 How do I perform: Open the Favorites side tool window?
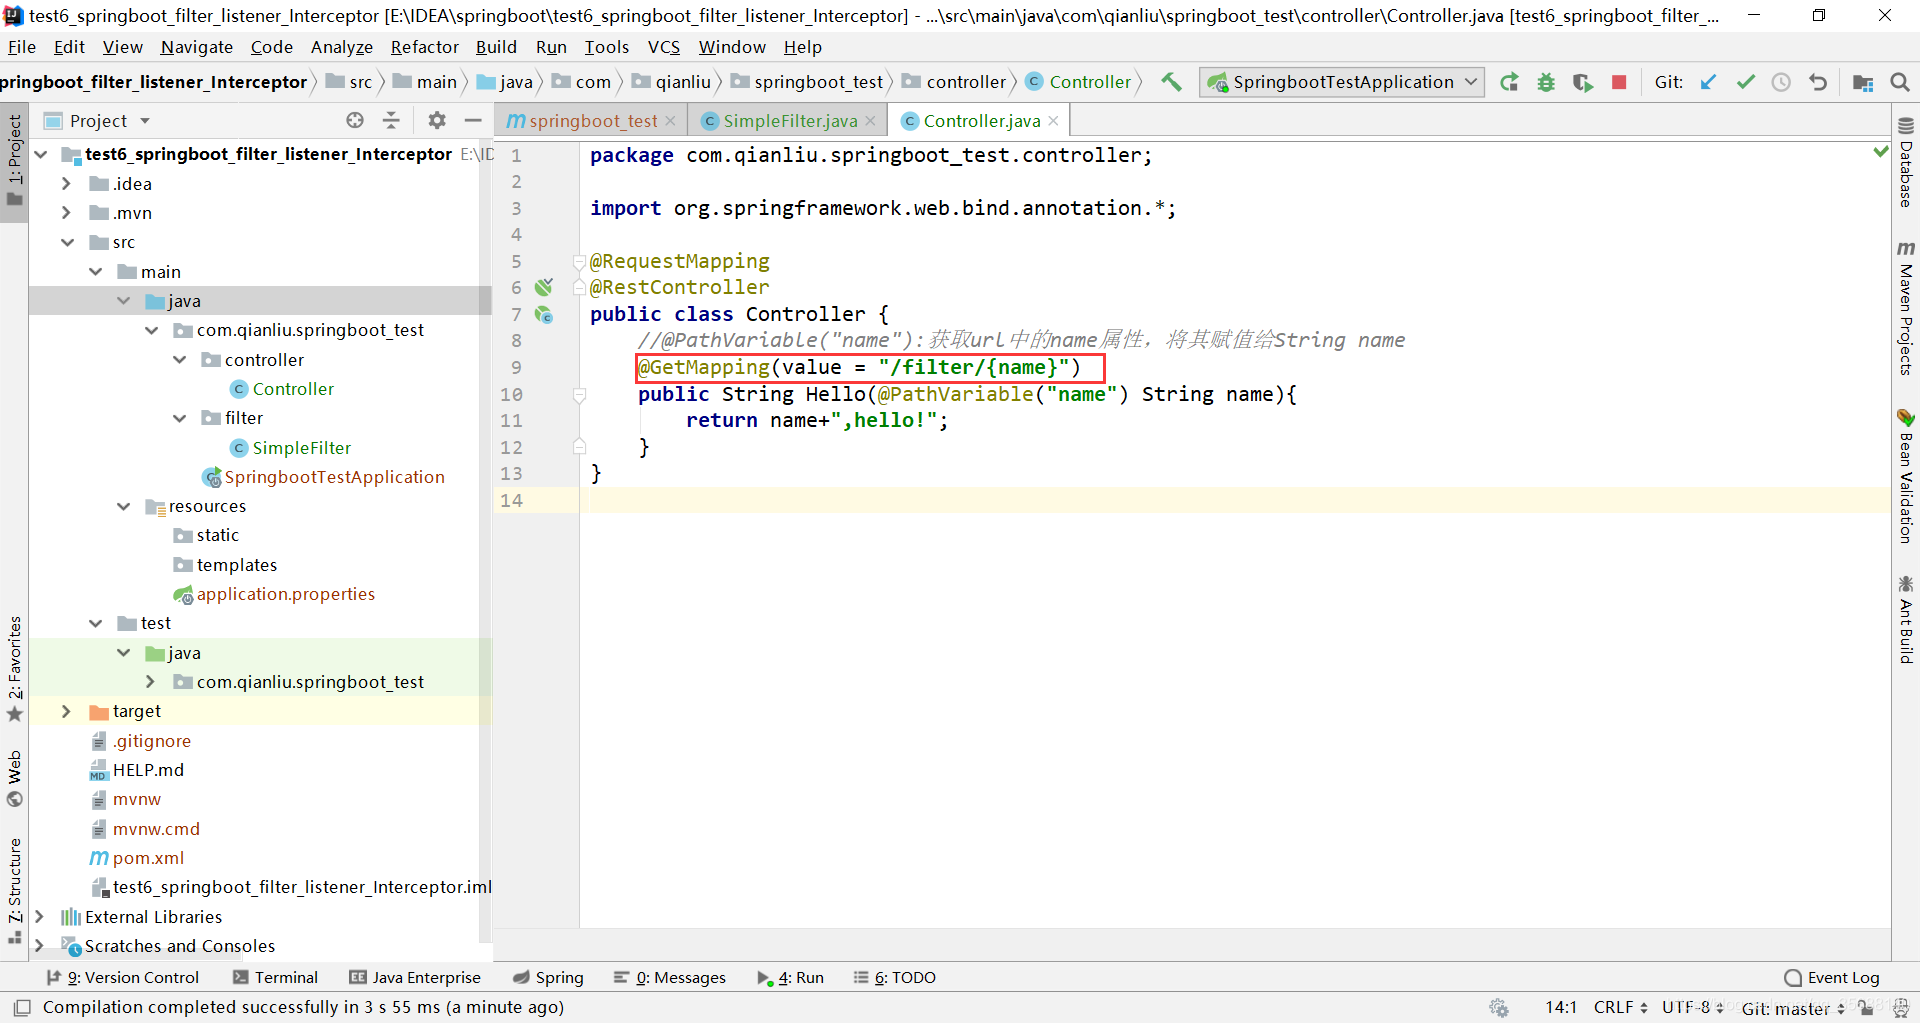pos(14,668)
